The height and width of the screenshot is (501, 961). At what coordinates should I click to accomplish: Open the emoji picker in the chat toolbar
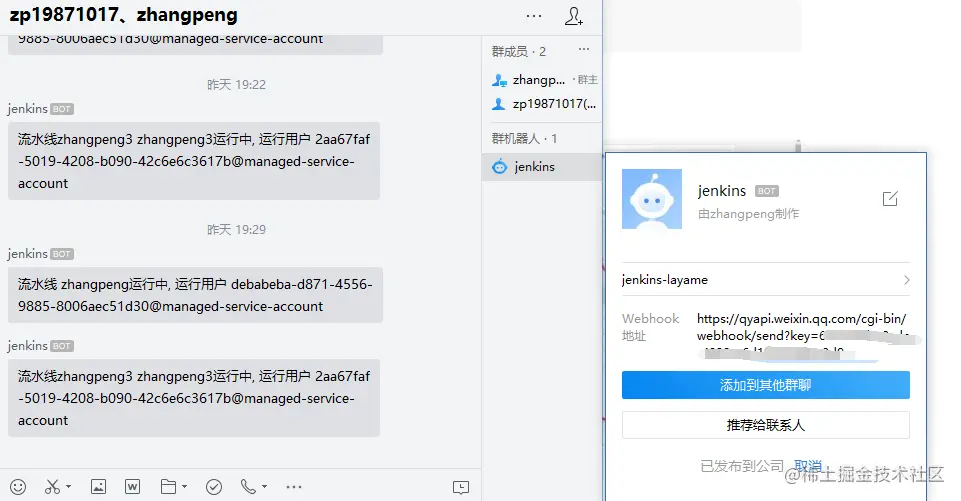18,487
